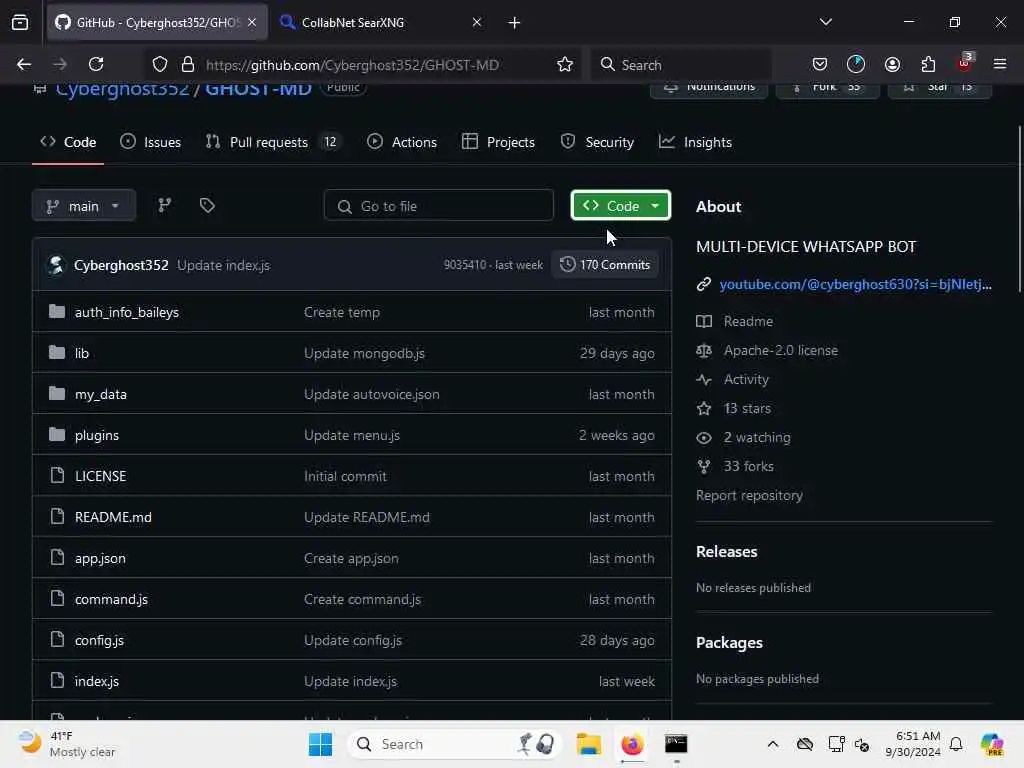Click Firefox icon in Windows taskbar
Image resolution: width=1024 pixels, height=768 pixels.
(632, 744)
